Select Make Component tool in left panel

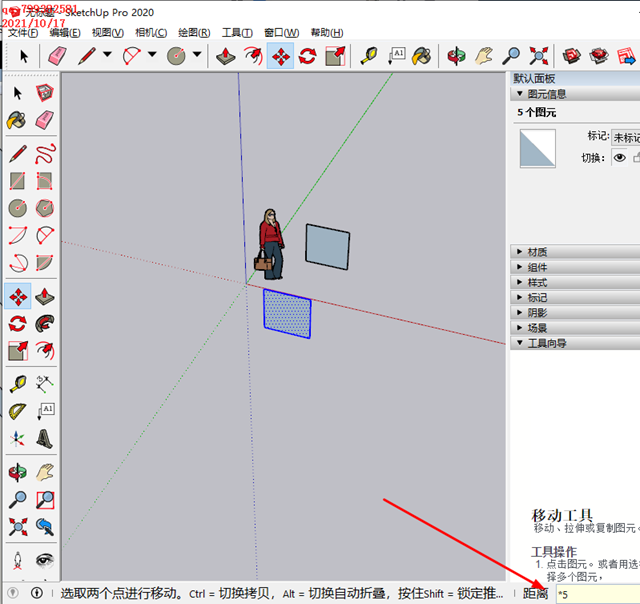click(x=44, y=93)
